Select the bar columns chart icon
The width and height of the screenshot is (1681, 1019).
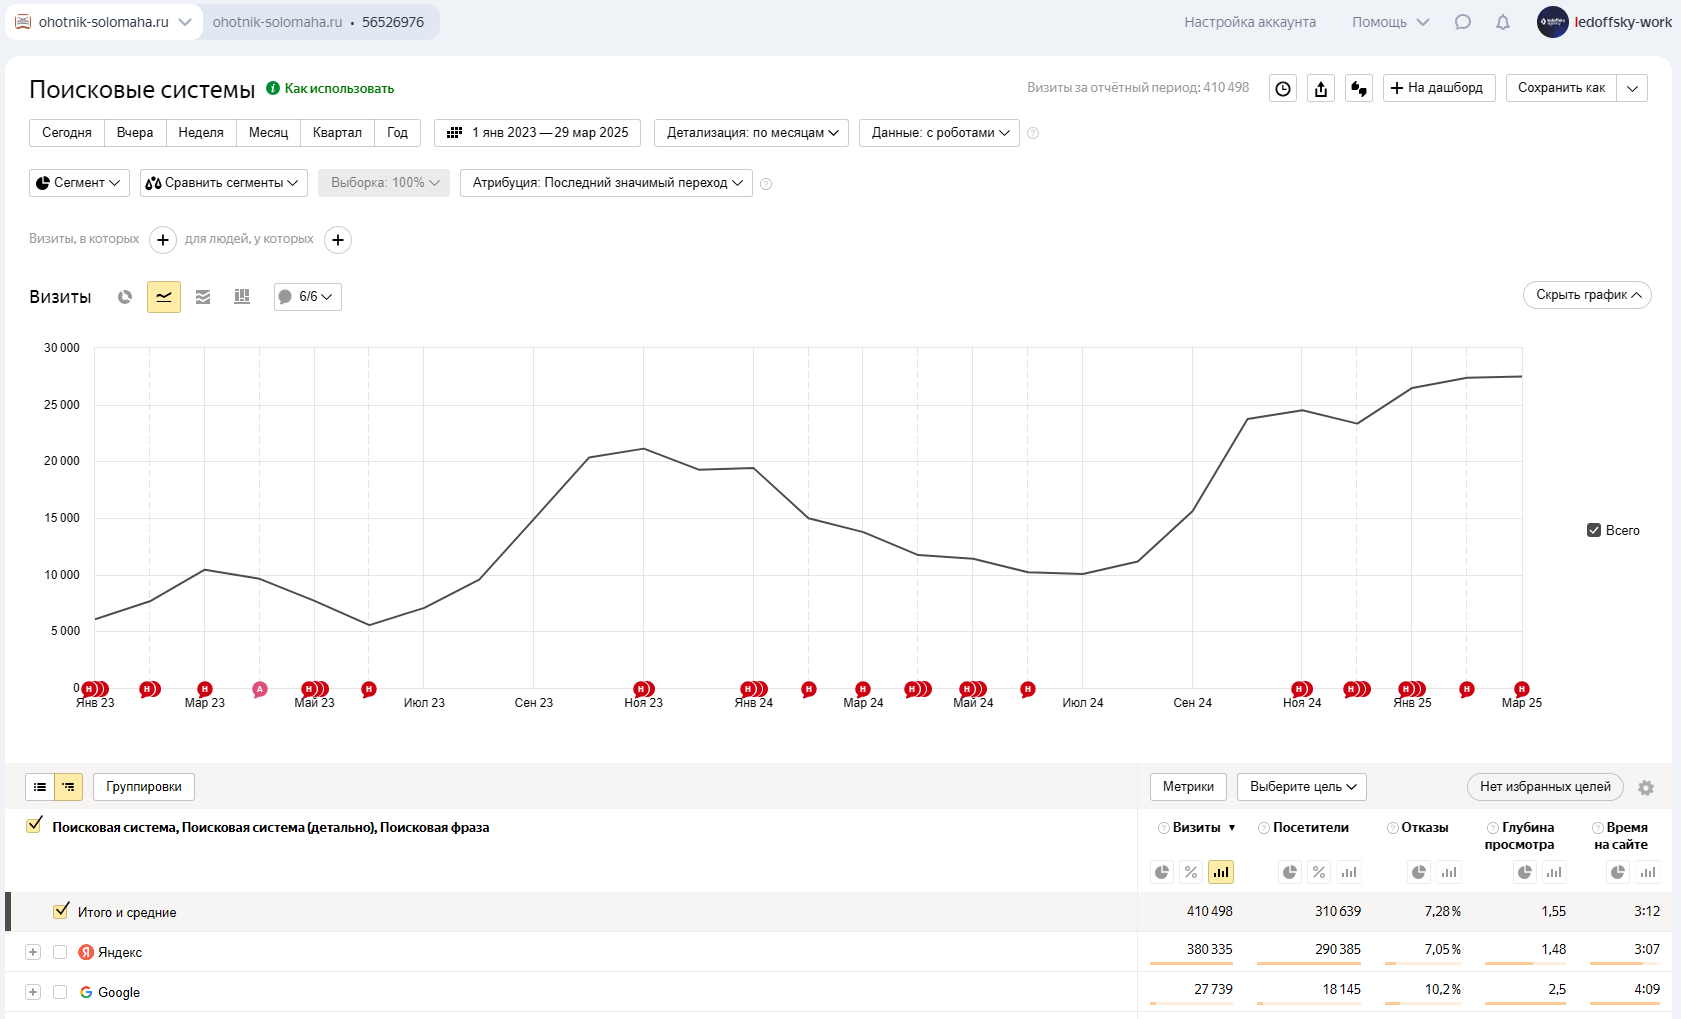(242, 297)
